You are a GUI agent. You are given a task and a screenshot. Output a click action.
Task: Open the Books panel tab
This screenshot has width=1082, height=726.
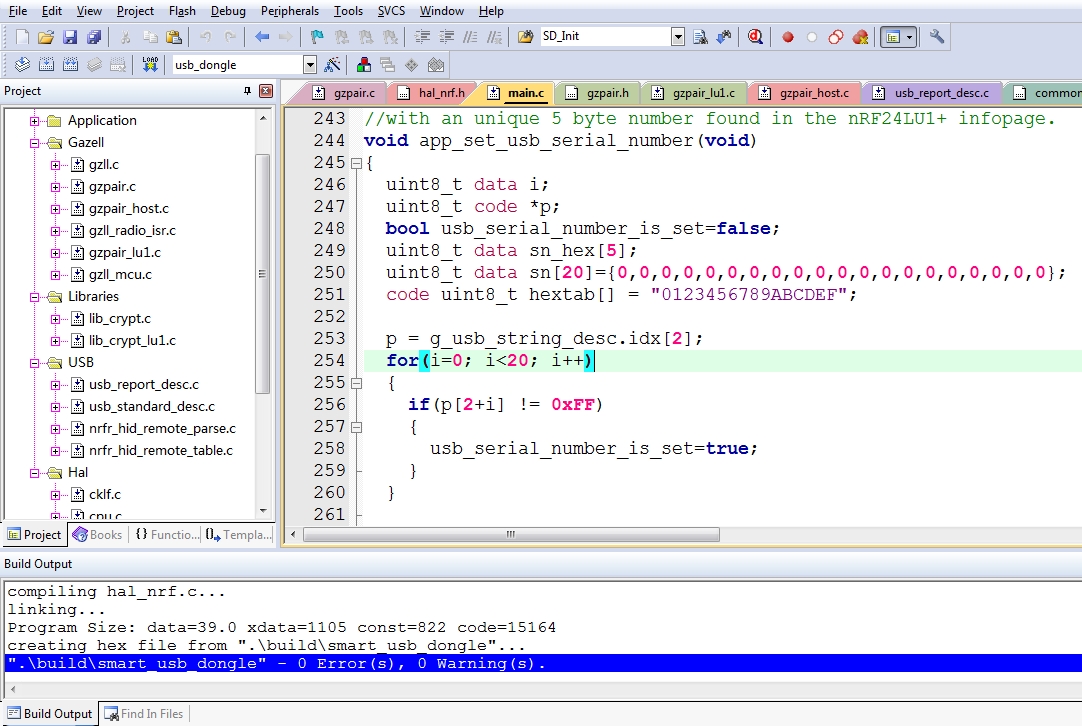coord(97,535)
